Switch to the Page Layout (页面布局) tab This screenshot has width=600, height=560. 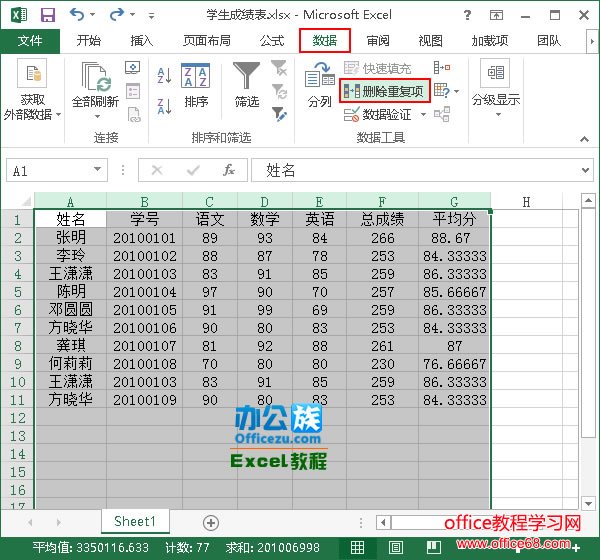coord(207,41)
